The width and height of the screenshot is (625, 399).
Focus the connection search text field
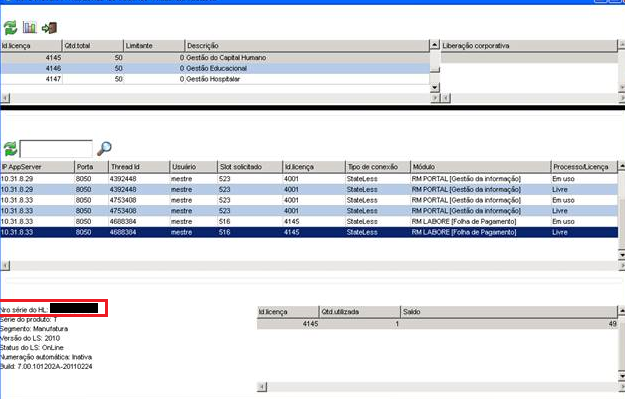56,149
